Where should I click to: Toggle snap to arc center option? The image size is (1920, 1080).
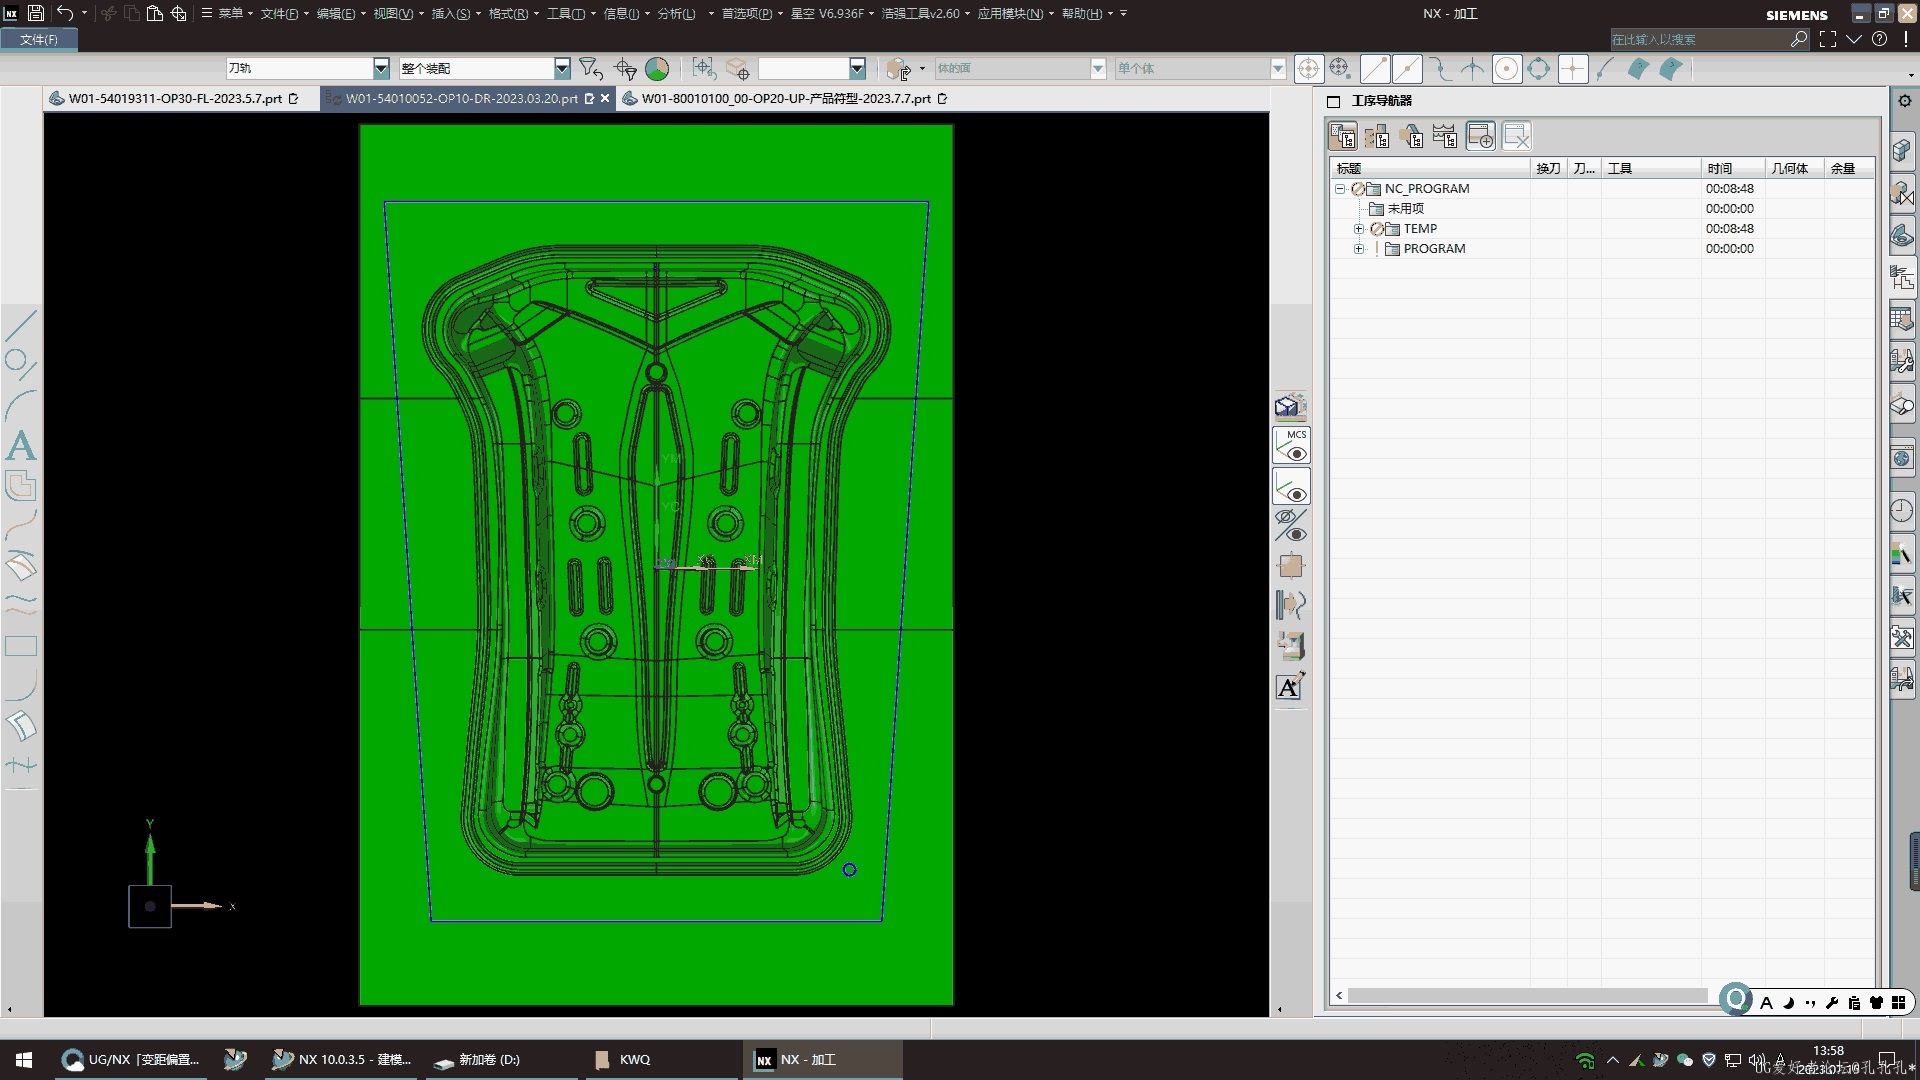click(1507, 68)
